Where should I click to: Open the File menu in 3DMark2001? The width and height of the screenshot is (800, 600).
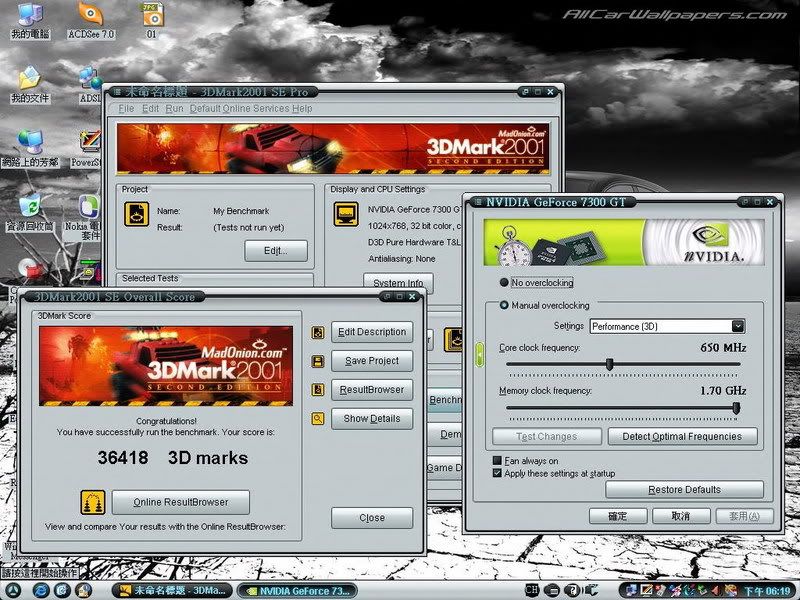point(126,108)
